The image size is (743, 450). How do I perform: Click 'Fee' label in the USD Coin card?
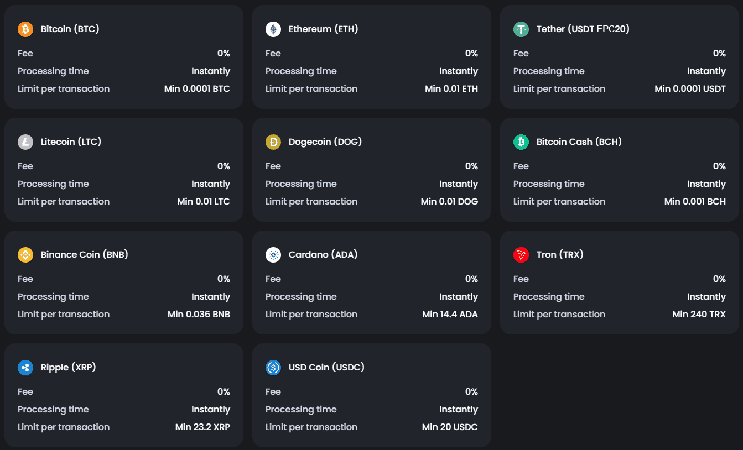273,392
